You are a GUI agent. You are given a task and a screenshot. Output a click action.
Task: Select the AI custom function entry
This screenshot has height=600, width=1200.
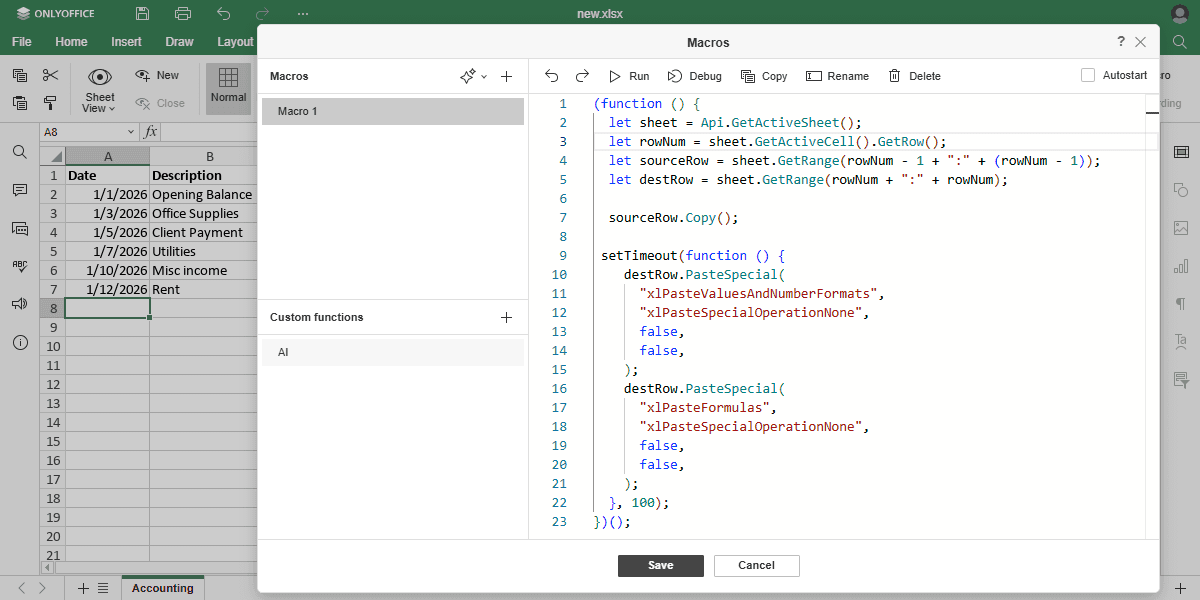pos(392,352)
